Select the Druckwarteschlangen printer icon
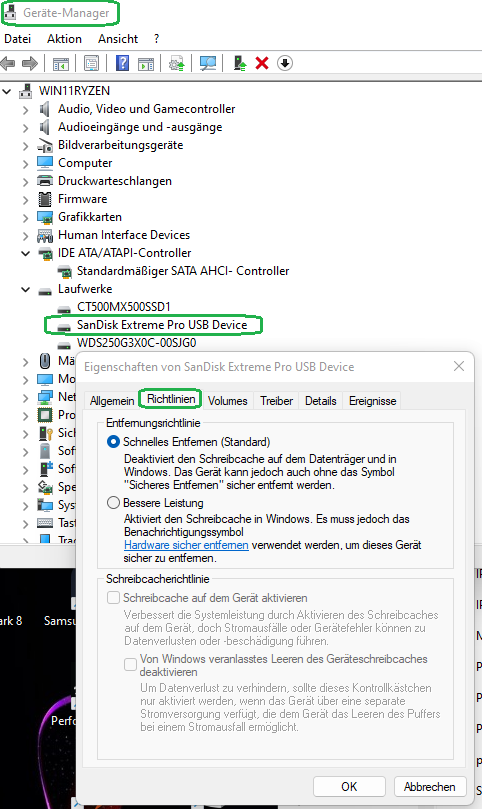 (x=45, y=181)
